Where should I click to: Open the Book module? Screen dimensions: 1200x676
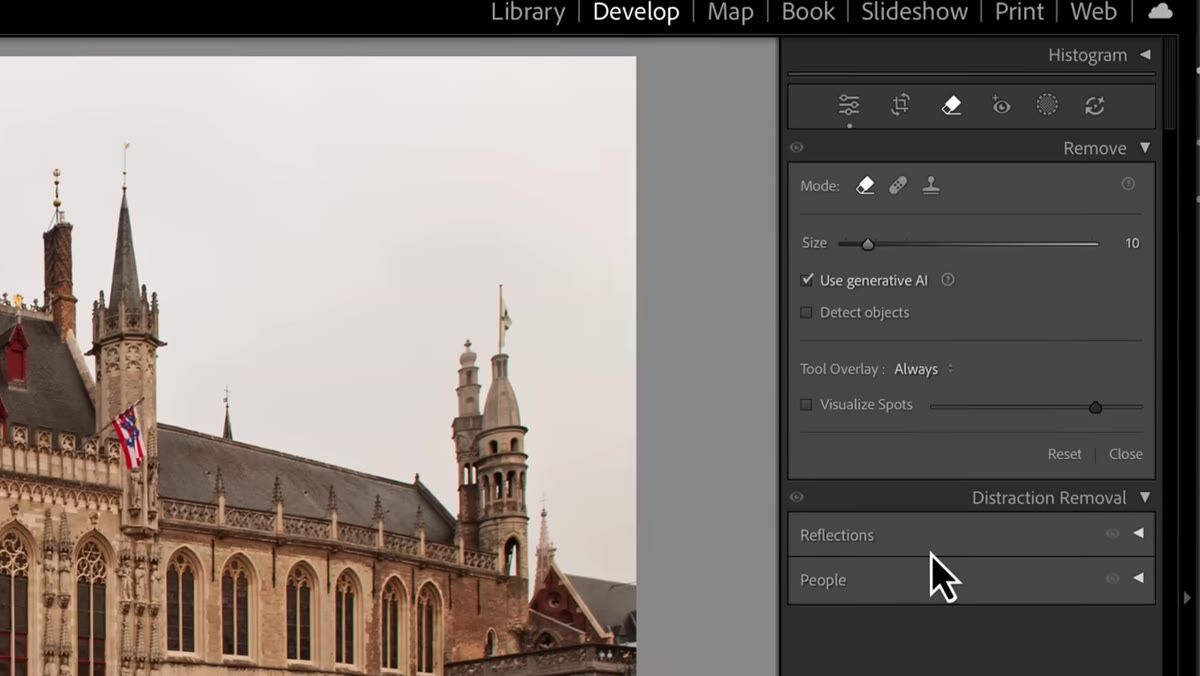click(808, 12)
